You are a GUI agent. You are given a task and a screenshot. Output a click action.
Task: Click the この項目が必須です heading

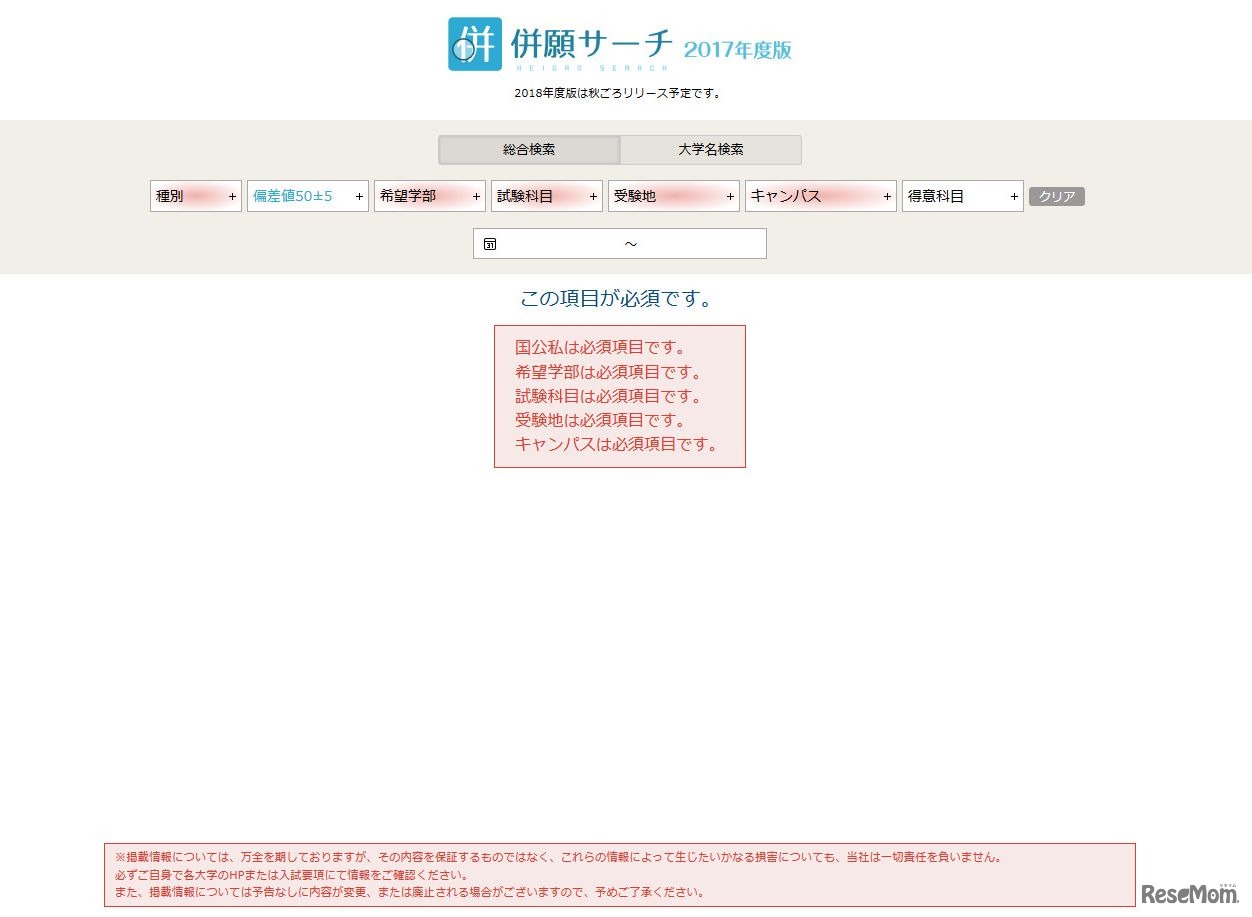click(616, 299)
